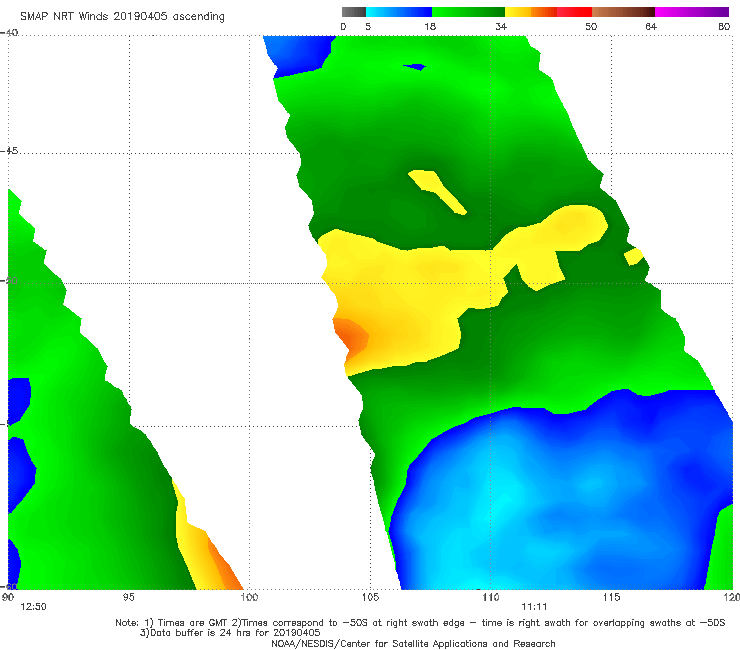Click the red segment of the color scale
The image size is (740, 650).
(x=574, y=12)
